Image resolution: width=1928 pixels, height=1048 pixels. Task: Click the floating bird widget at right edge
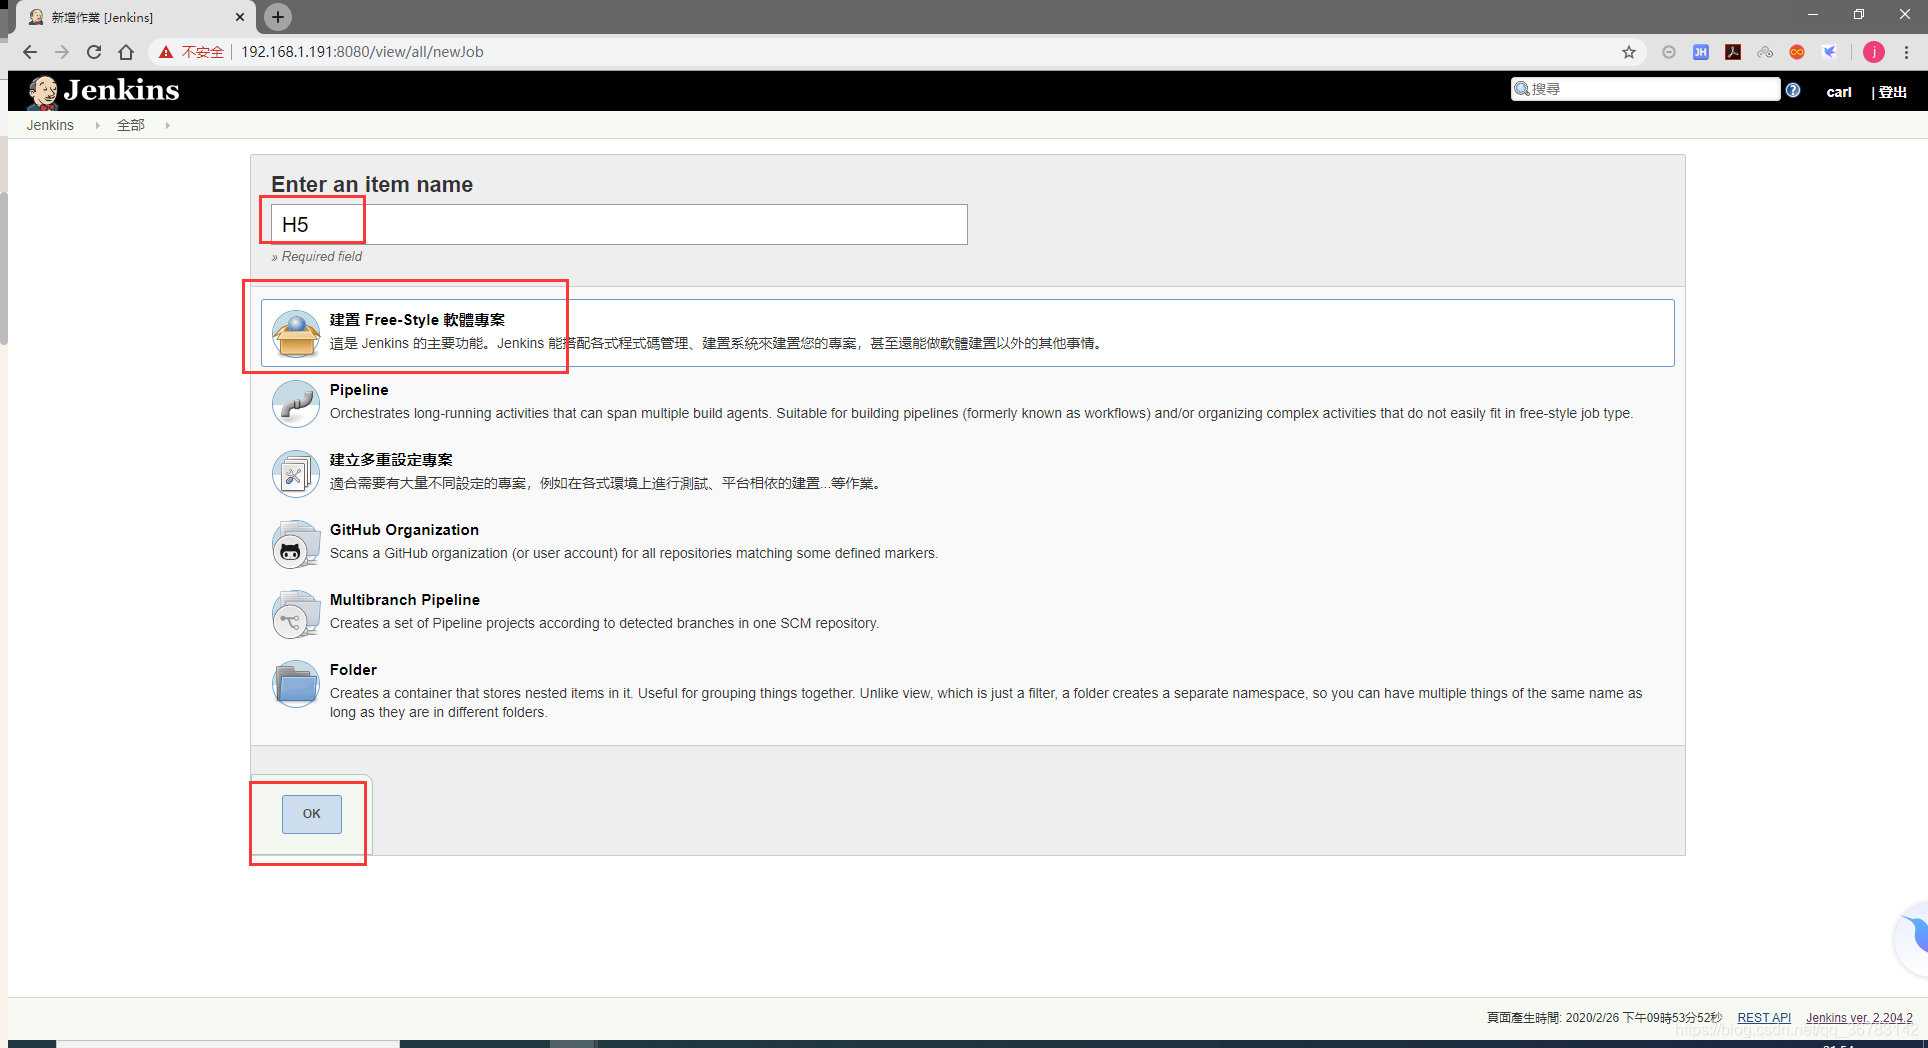coord(1912,938)
